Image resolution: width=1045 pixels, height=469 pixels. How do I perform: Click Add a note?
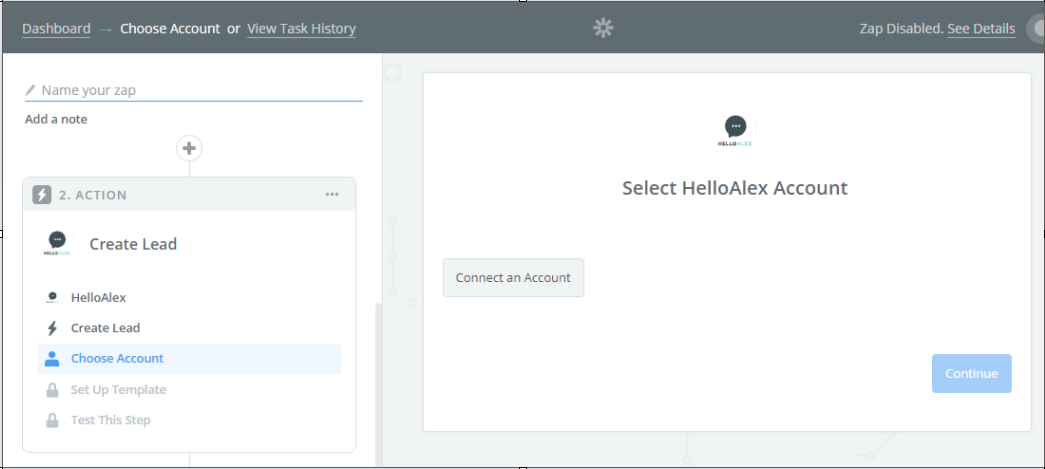click(x=56, y=119)
